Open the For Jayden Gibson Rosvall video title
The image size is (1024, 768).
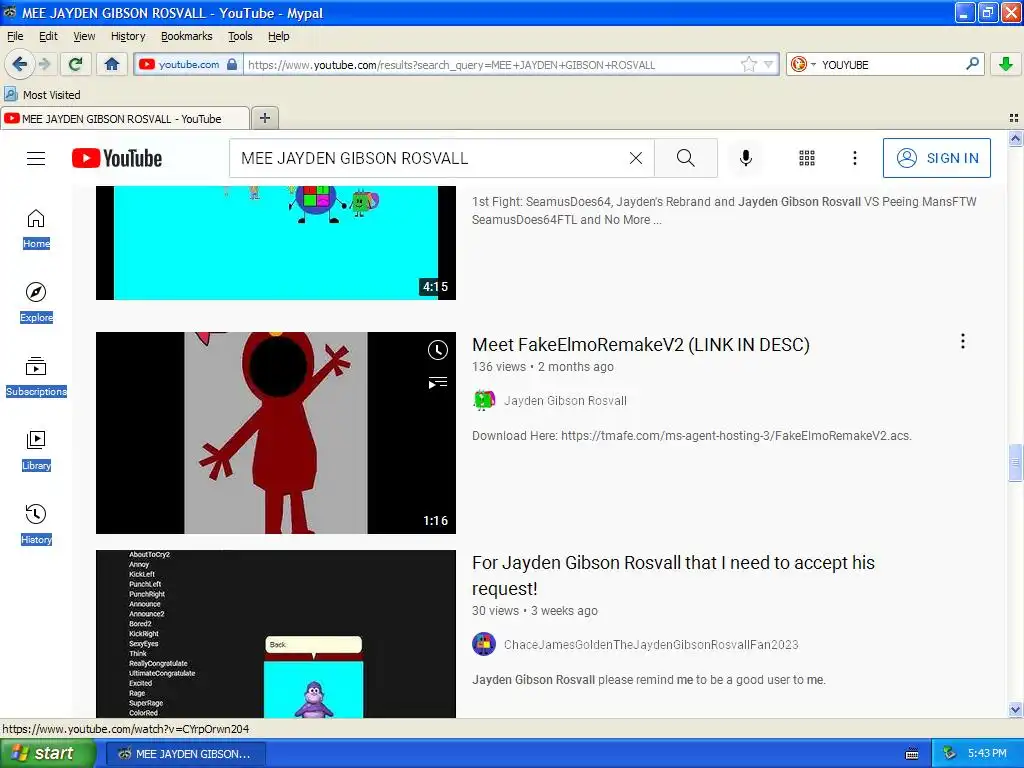click(673, 575)
